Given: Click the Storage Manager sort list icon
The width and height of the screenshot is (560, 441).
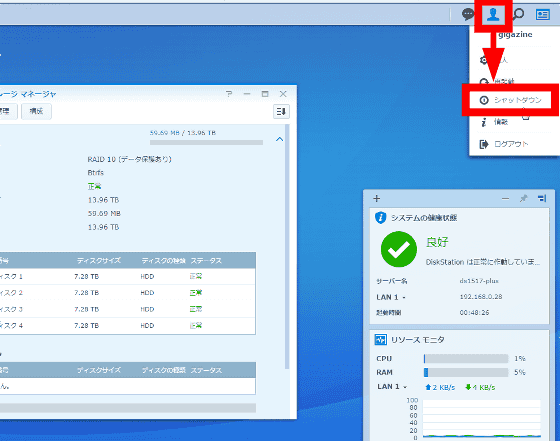Looking at the screenshot, I should [x=281, y=111].
